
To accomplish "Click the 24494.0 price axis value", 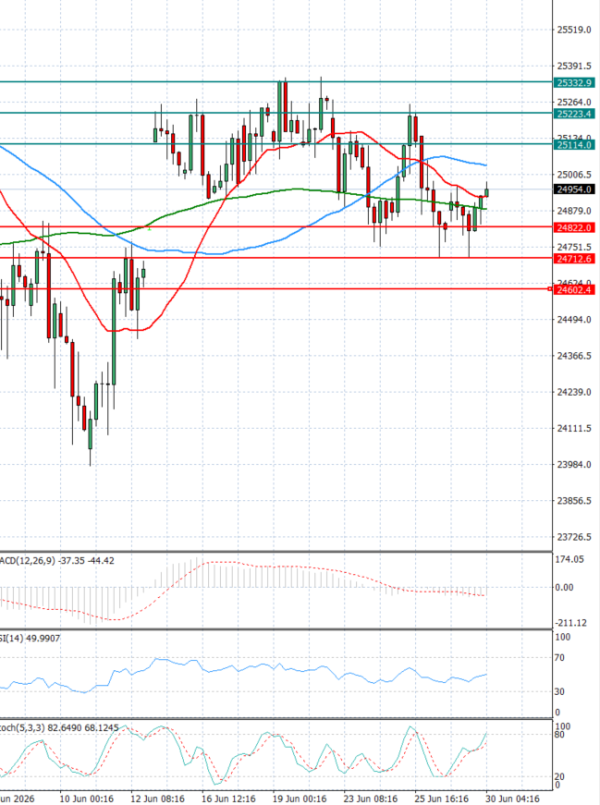I will pos(574,319).
